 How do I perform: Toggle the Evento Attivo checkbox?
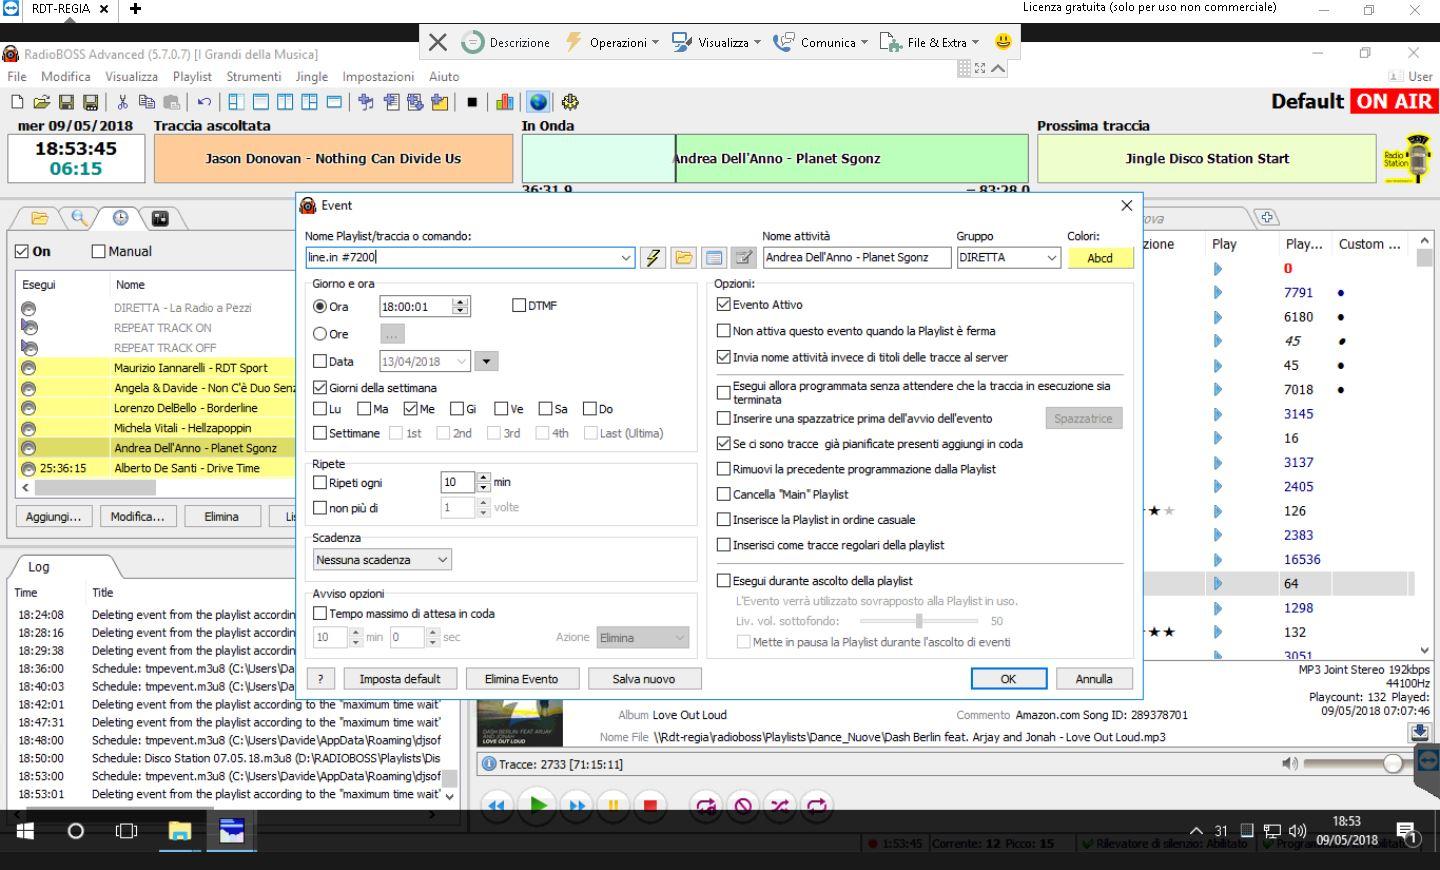724,305
